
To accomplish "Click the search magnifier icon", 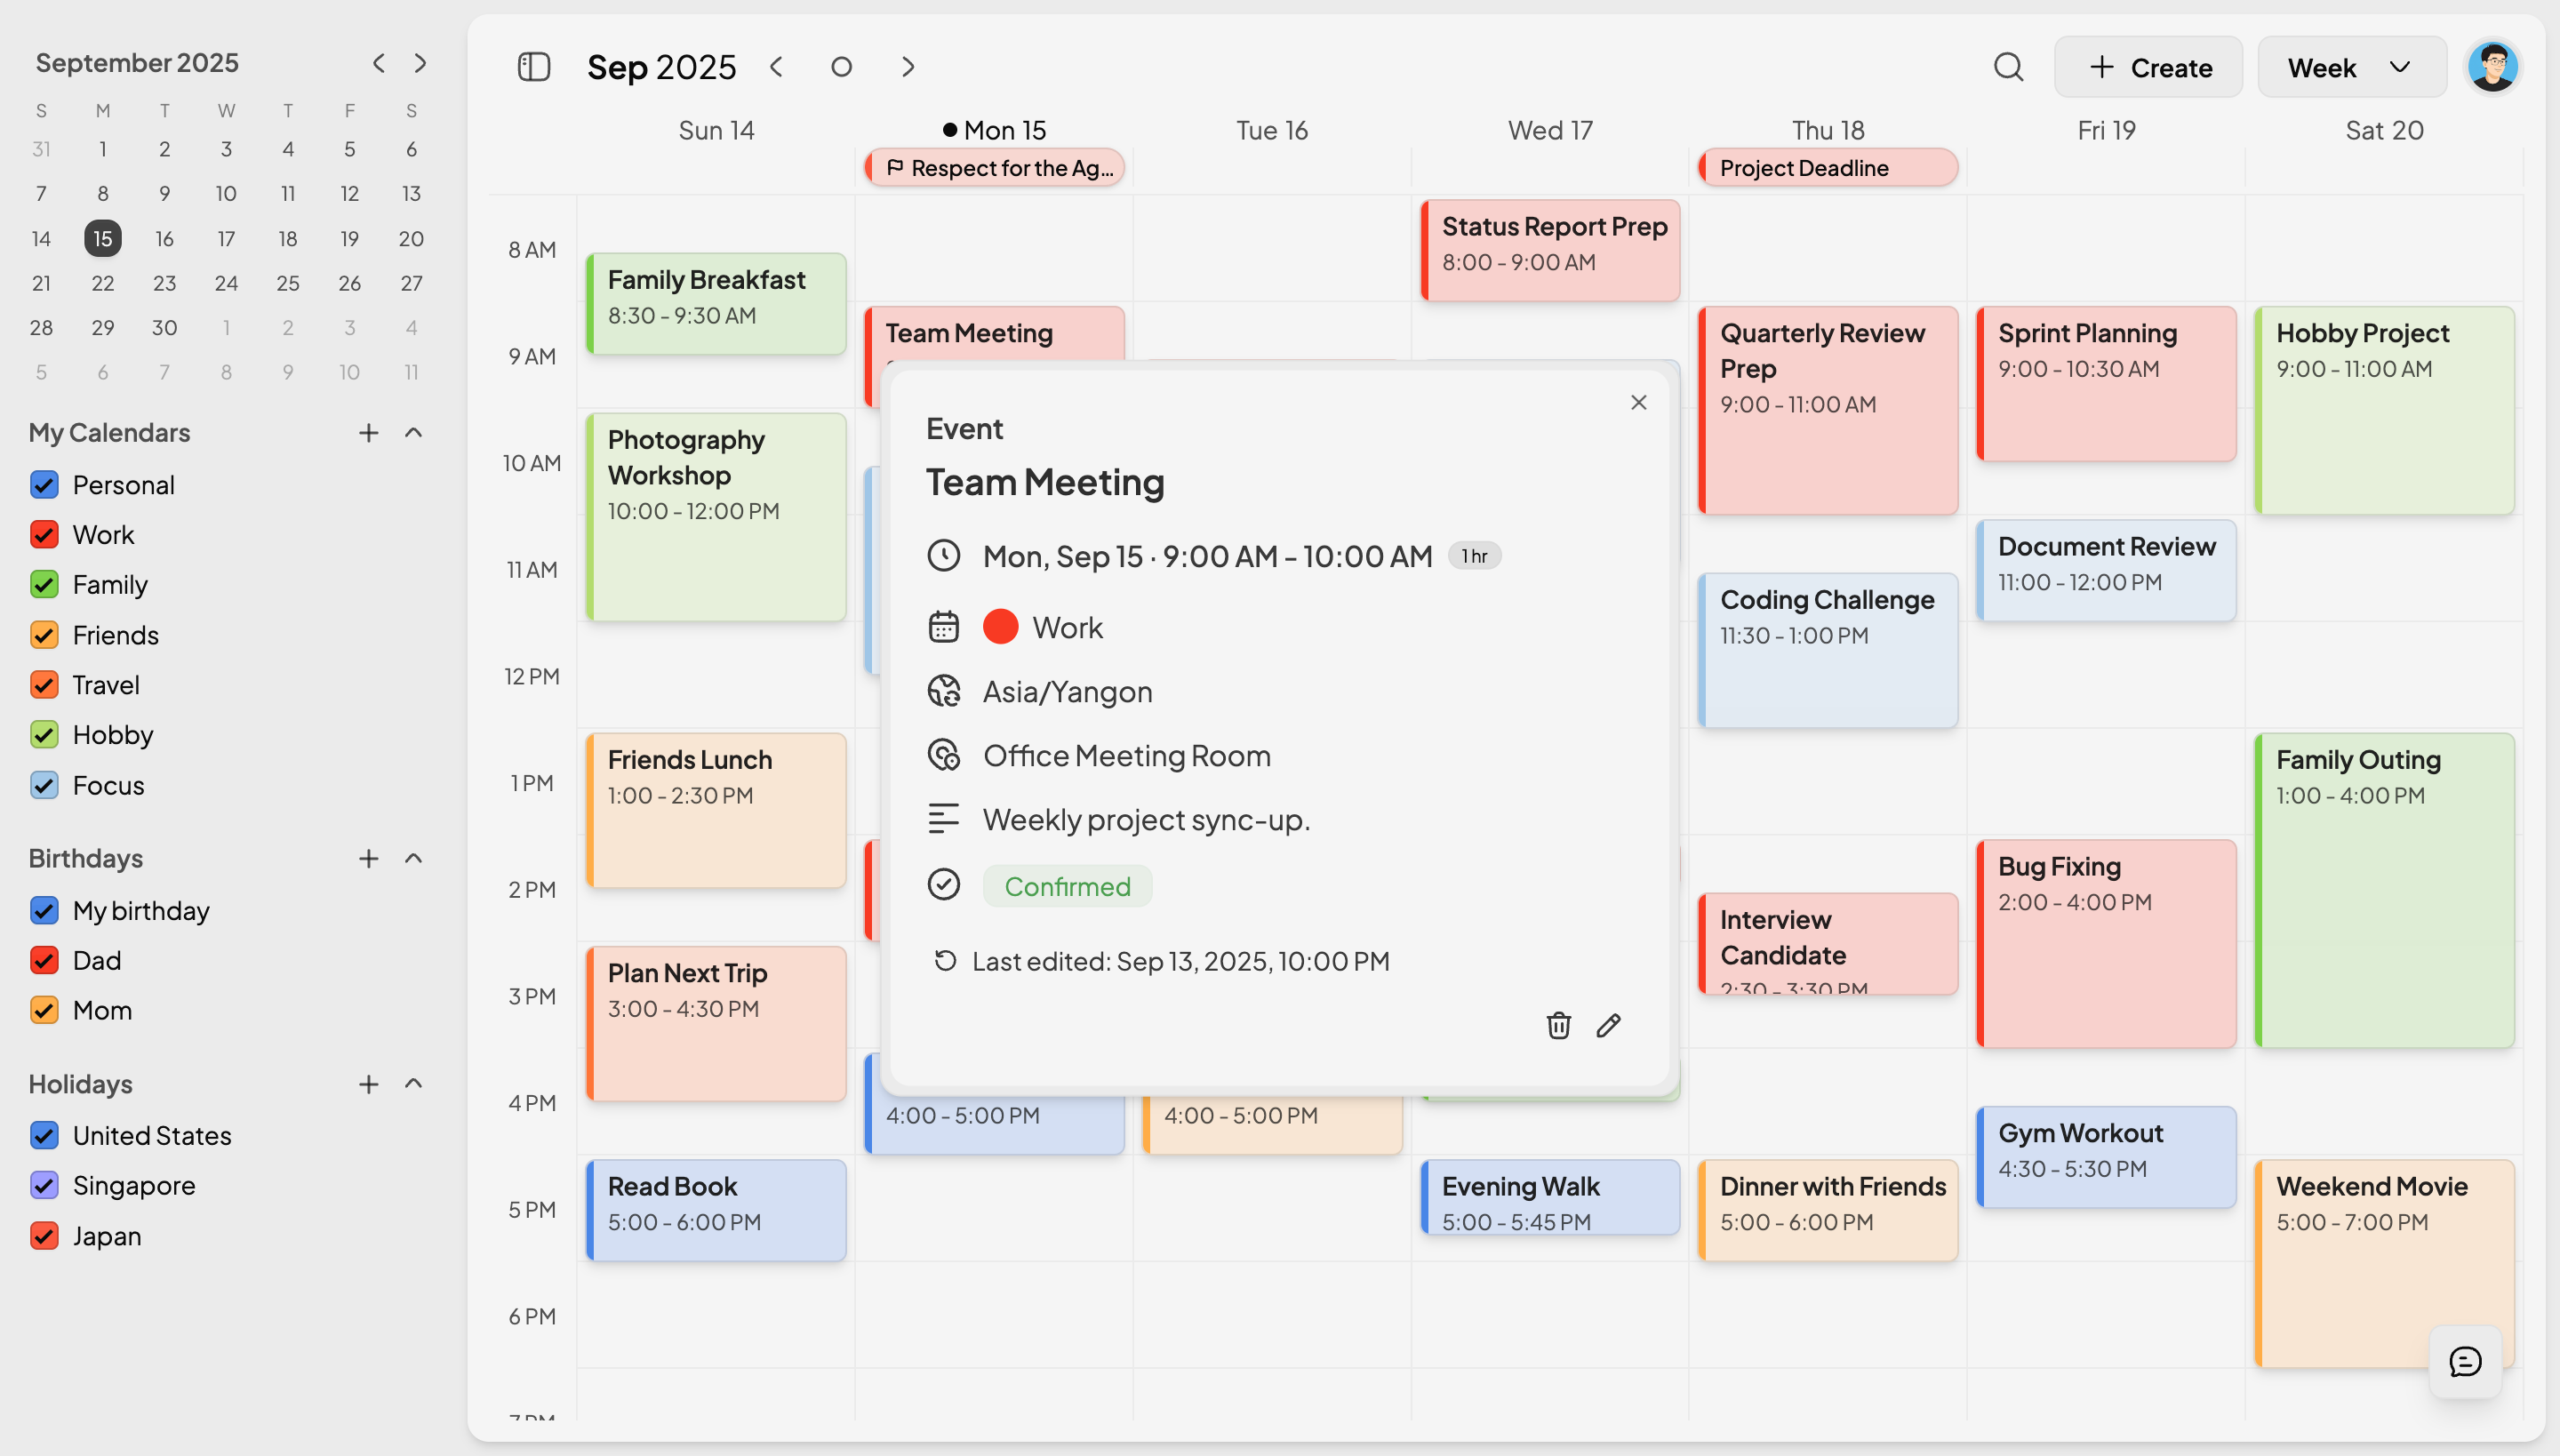I will 2008,67.
